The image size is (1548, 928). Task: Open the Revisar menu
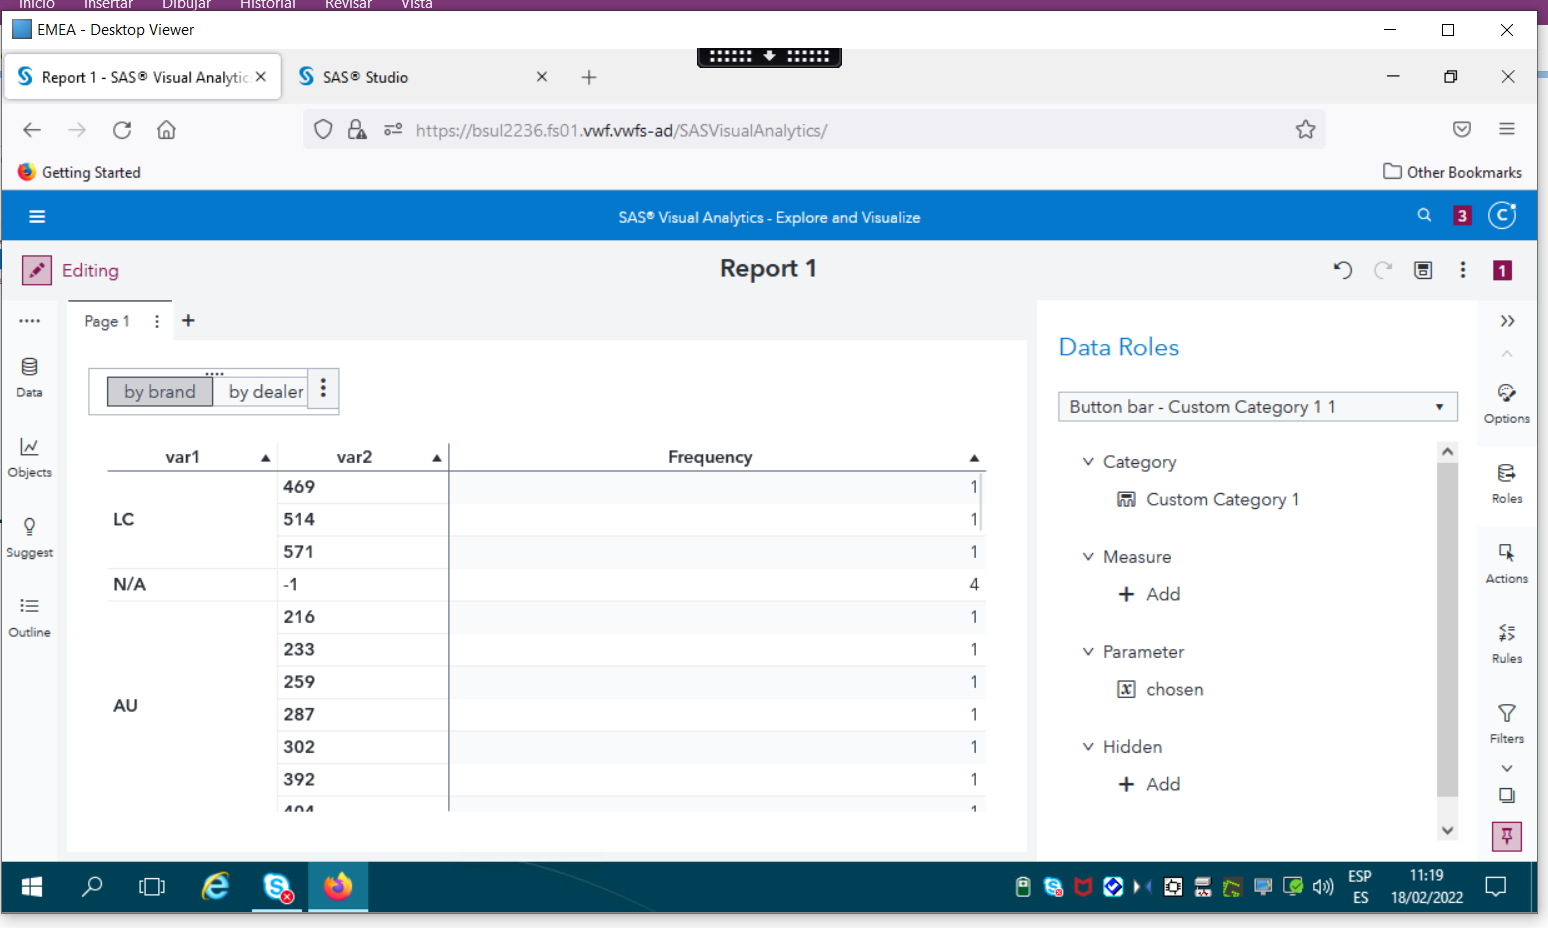pyautogui.click(x=347, y=5)
